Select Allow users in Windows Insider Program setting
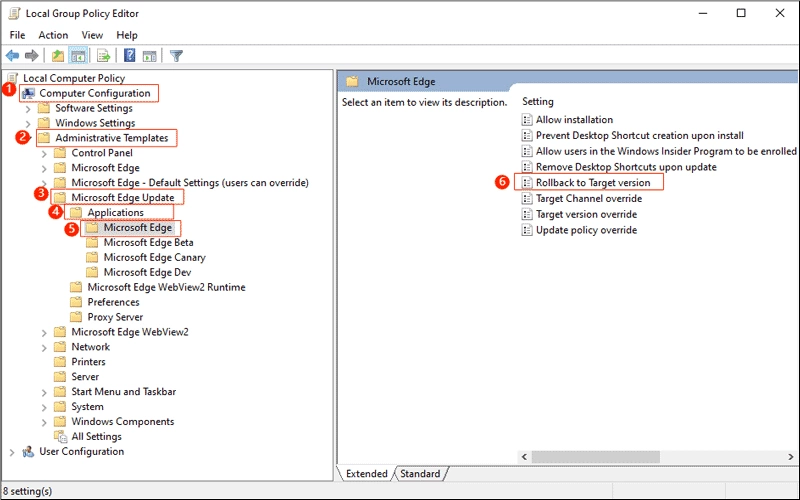Viewport: 800px width, 500px height. click(666, 152)
